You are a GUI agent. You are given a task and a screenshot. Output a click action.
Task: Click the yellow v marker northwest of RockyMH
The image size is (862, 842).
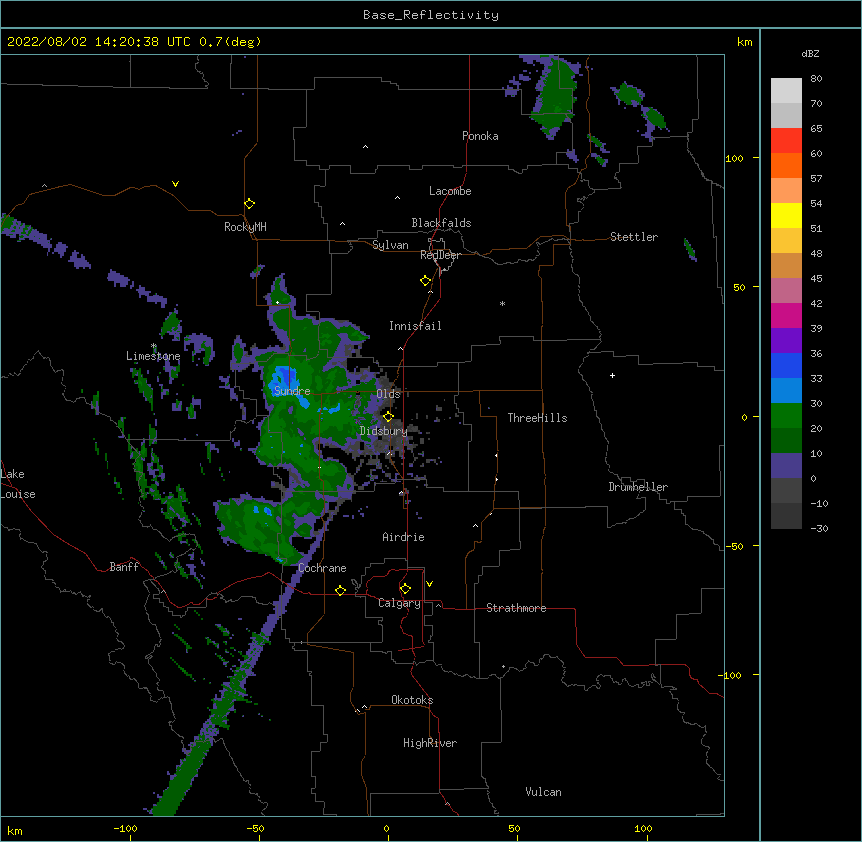pyautogui.click(x=175, y=184)
